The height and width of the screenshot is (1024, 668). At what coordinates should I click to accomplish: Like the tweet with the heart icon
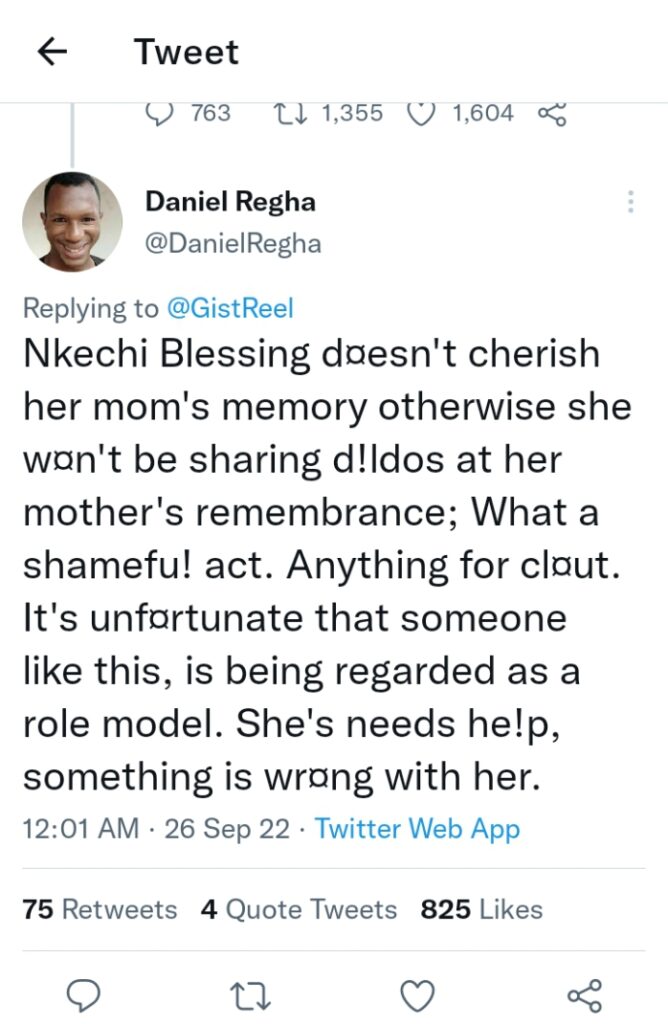pos(417,997)
